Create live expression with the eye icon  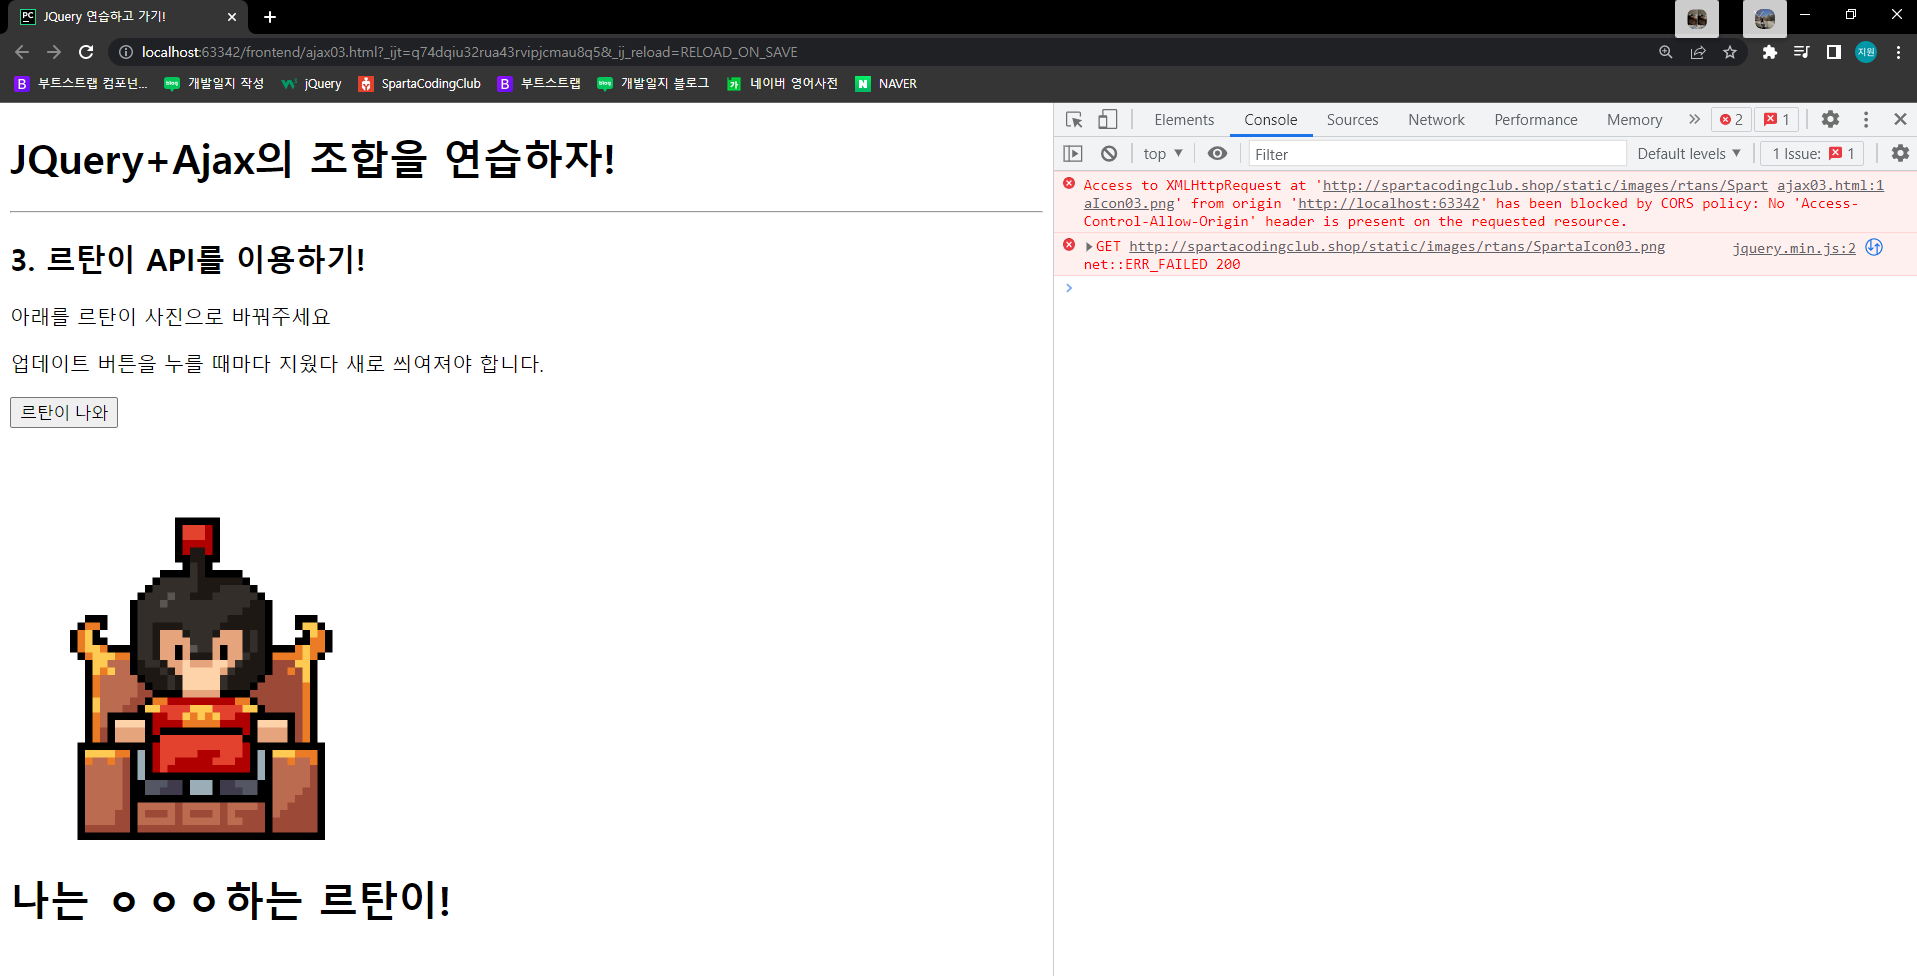point(1217,153)
